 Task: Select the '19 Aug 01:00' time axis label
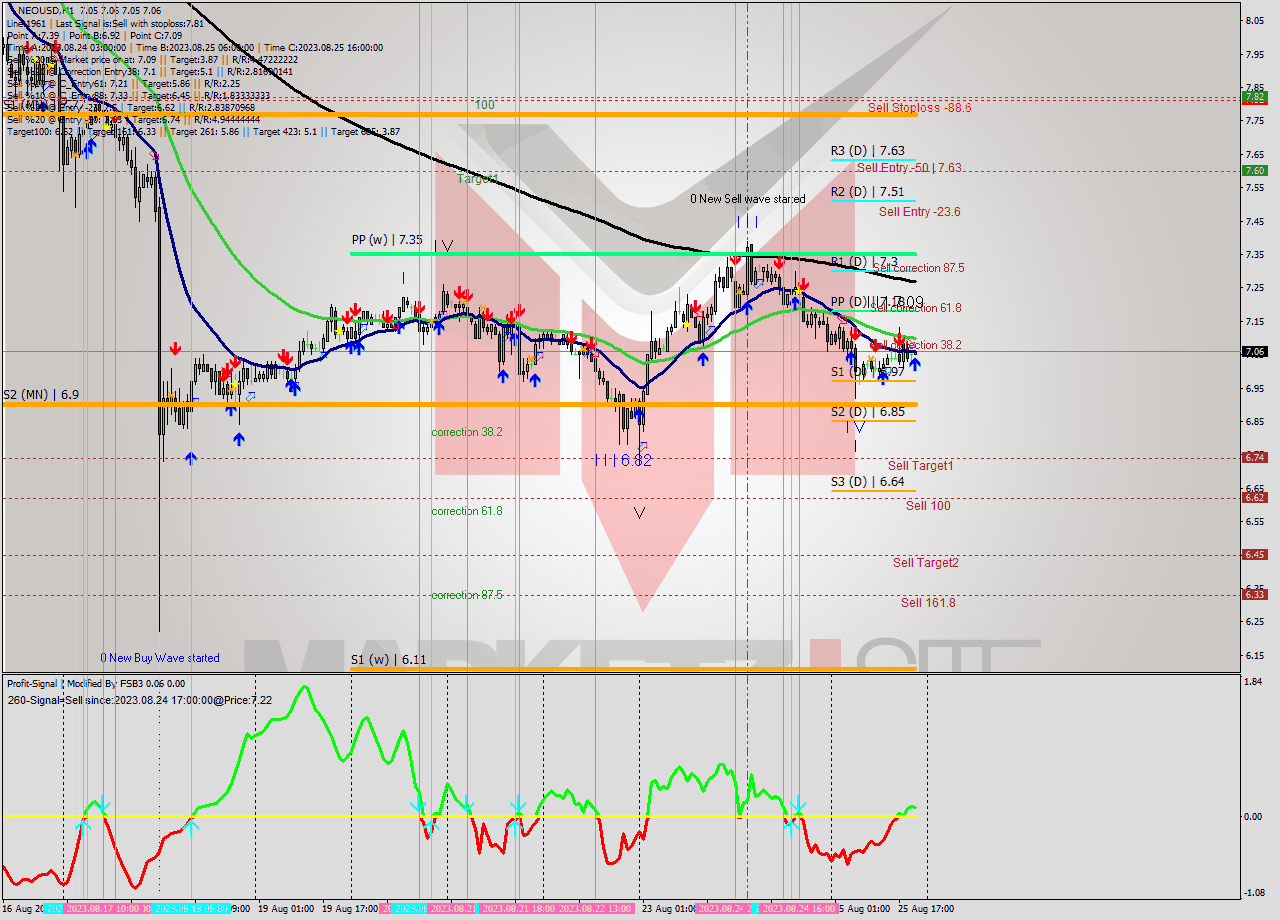pyautogui.click(x=285, y=909)
